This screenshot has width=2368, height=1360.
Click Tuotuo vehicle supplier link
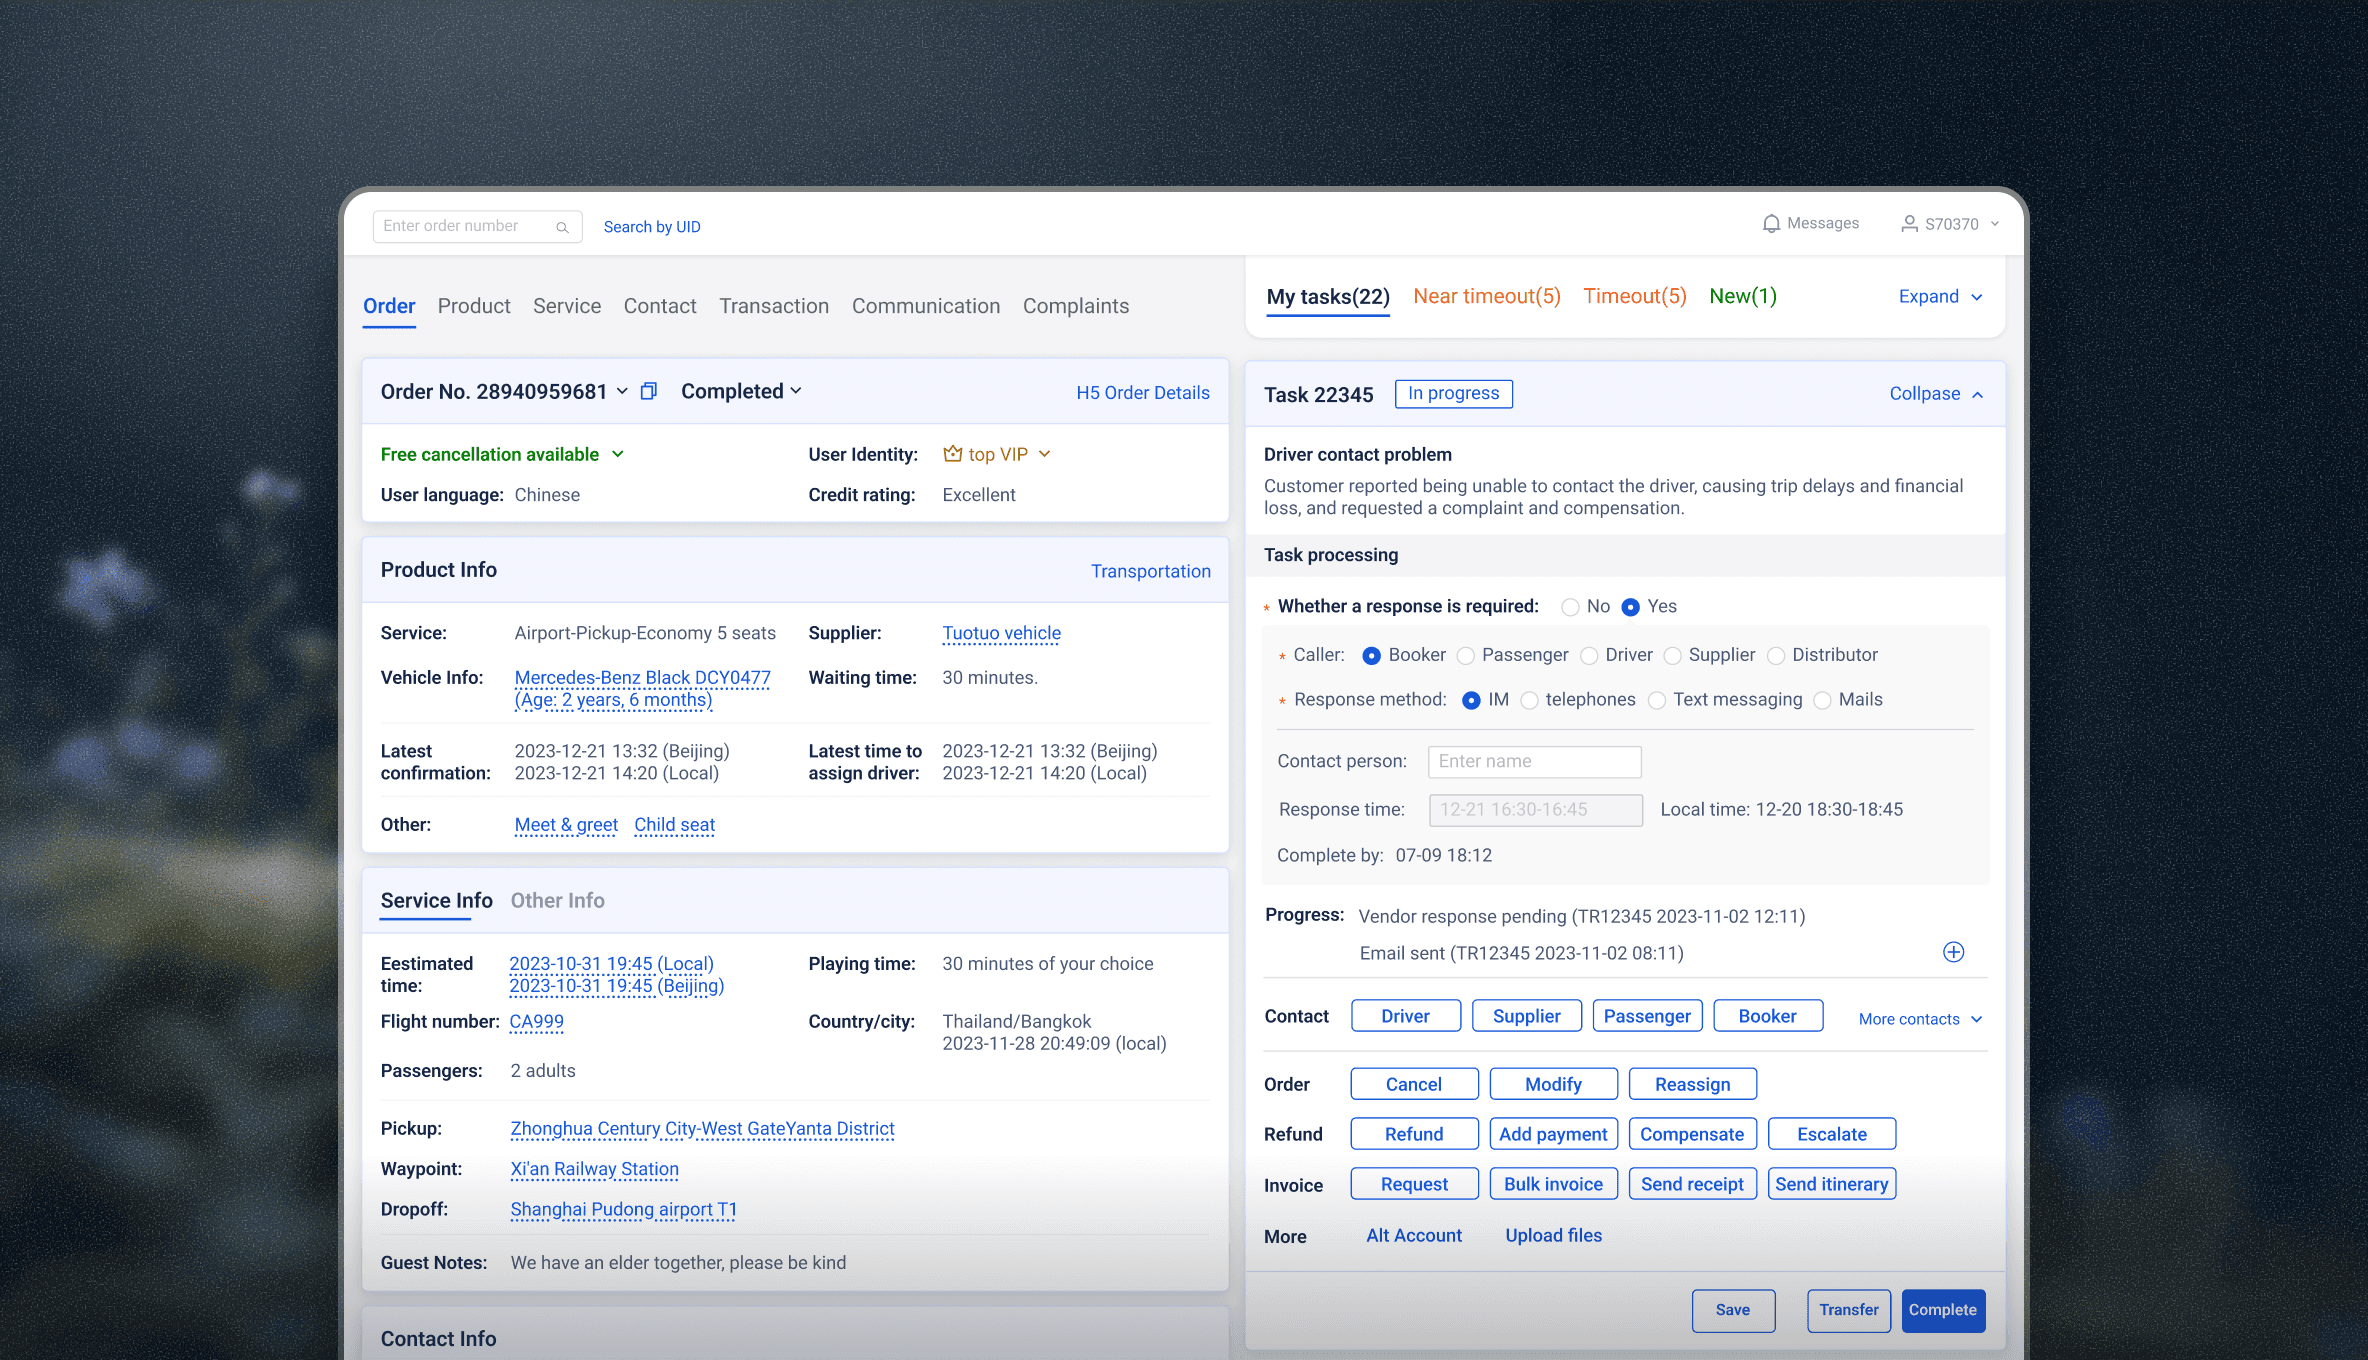tap(1002, 633)
